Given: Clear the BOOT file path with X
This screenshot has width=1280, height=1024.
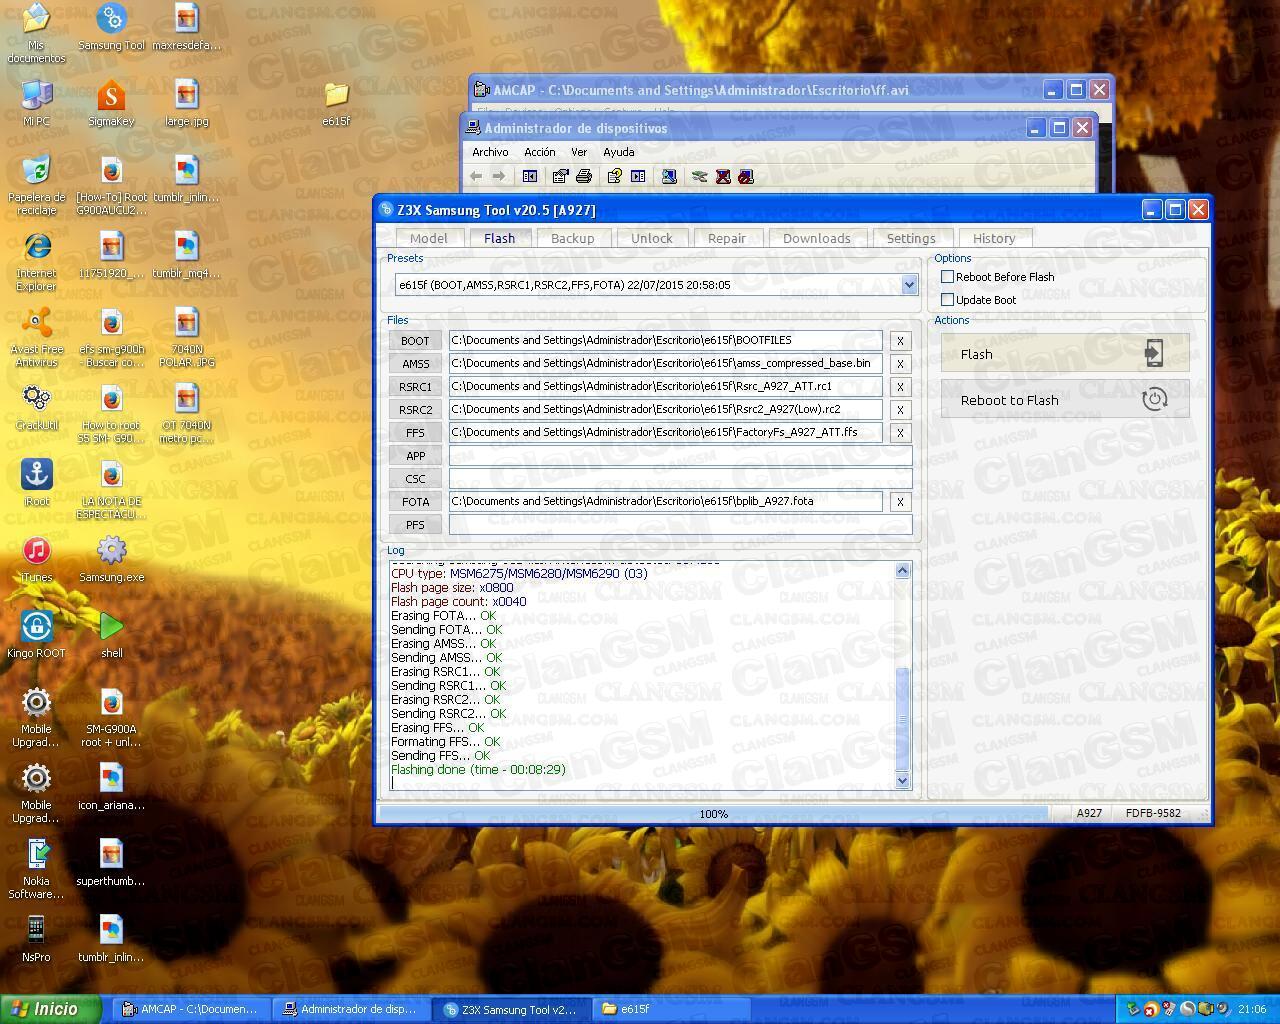Looking at the screenshot, I should click(x=900, y=341).
